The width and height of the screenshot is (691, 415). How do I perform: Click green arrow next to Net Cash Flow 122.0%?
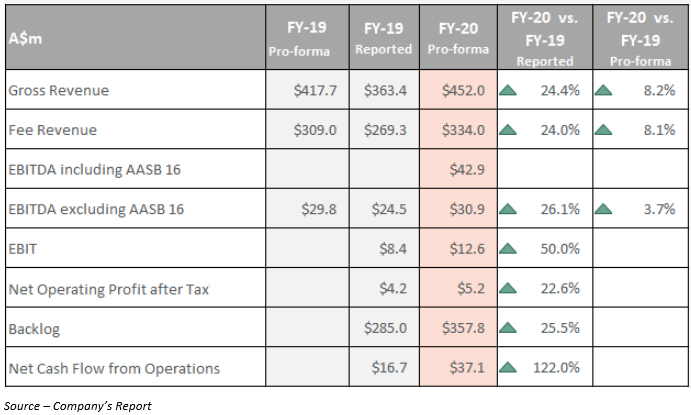(x=508, y=369)
